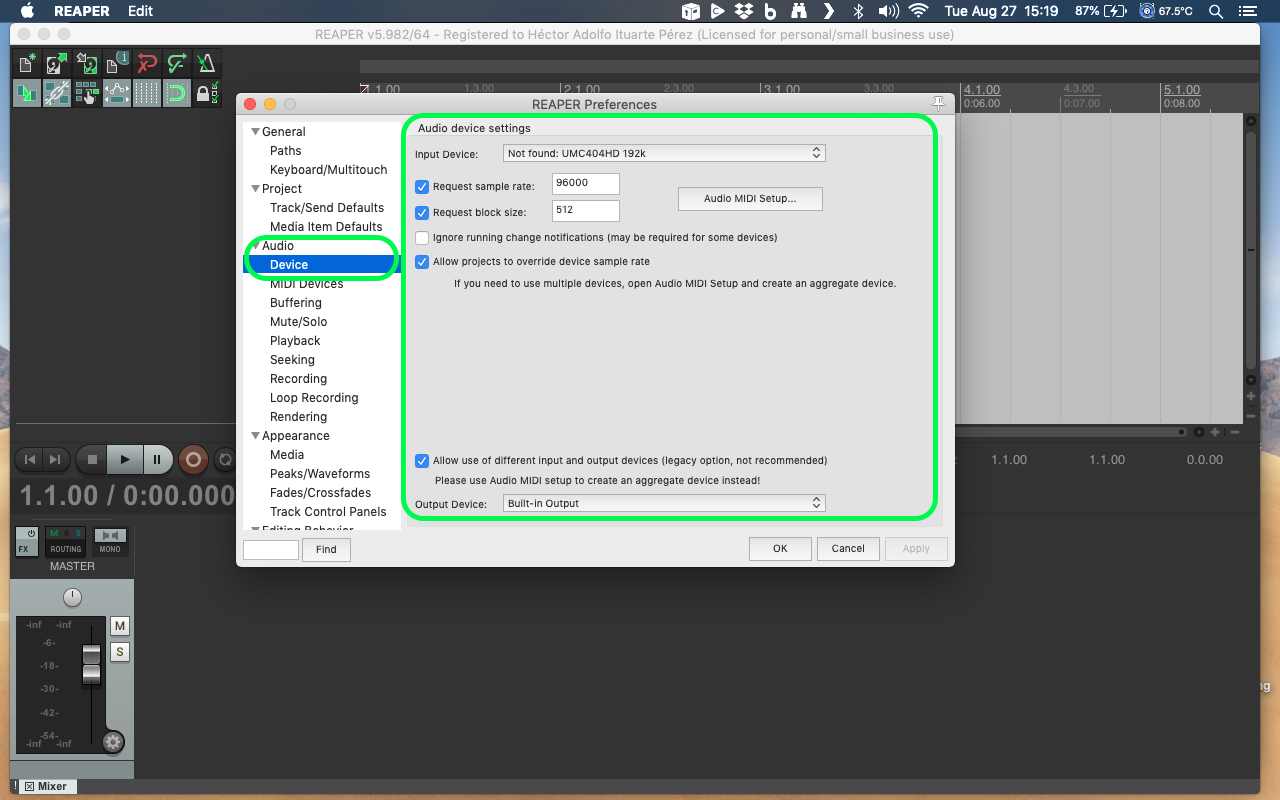Open the Output Device dropdown
Image resolution: width=1280 pixels, height=800 pixels.
point(663,504)
